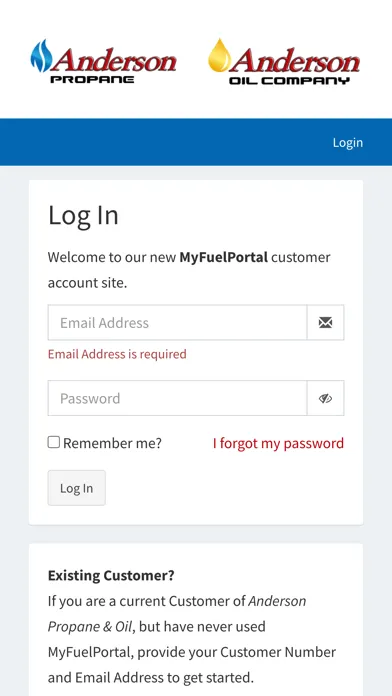Open the "I forgot my password" link
This screenshot has height=696, width=392.
pos(278,443)
